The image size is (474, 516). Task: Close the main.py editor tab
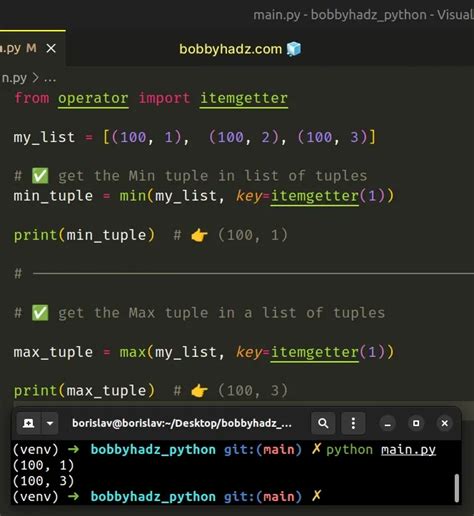coord(51,49)
